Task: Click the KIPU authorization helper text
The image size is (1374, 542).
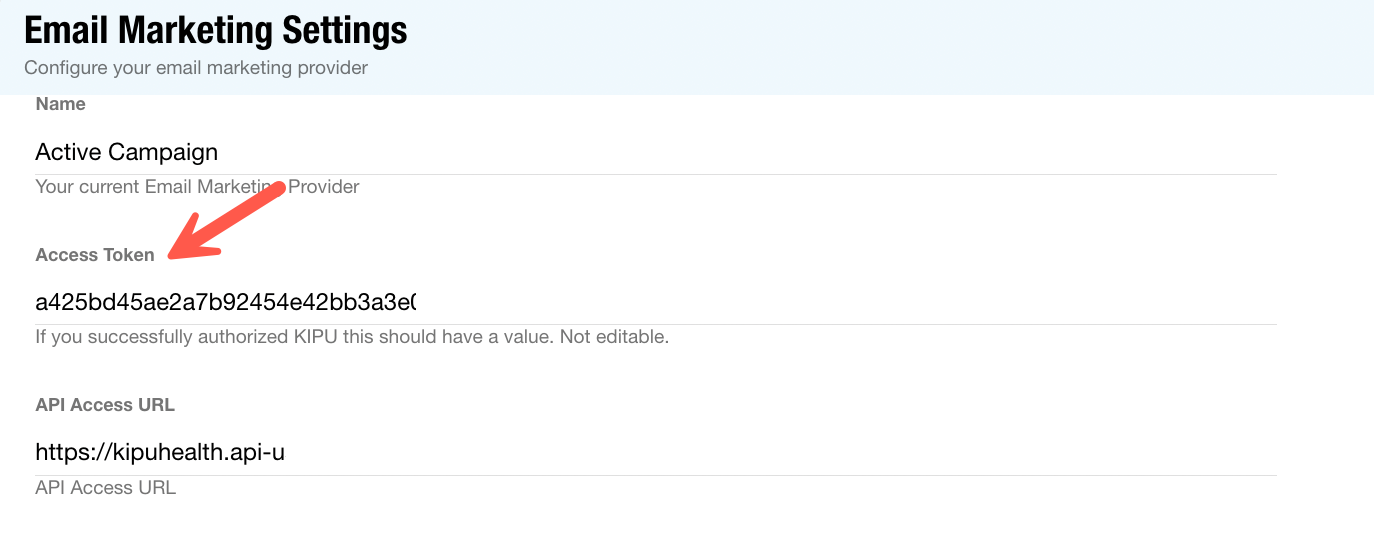Action: tap(351, 337)
